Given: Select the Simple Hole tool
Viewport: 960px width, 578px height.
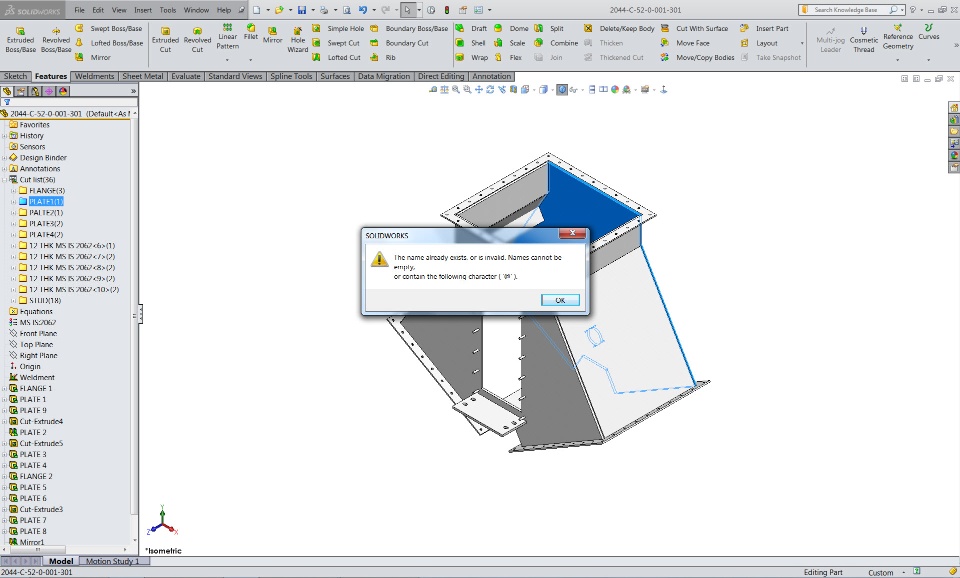Looking at the screenshot, I should 338,28.
